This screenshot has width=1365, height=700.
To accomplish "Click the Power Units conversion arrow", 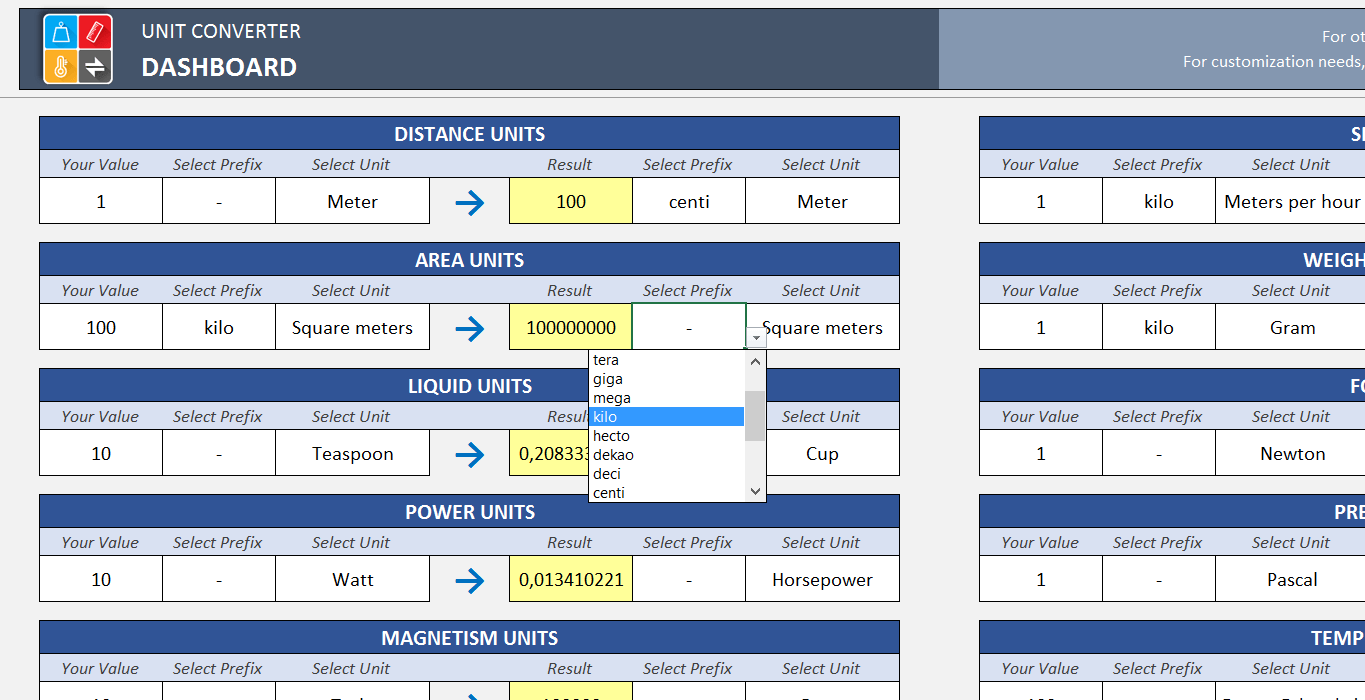I will coord(470,581).
